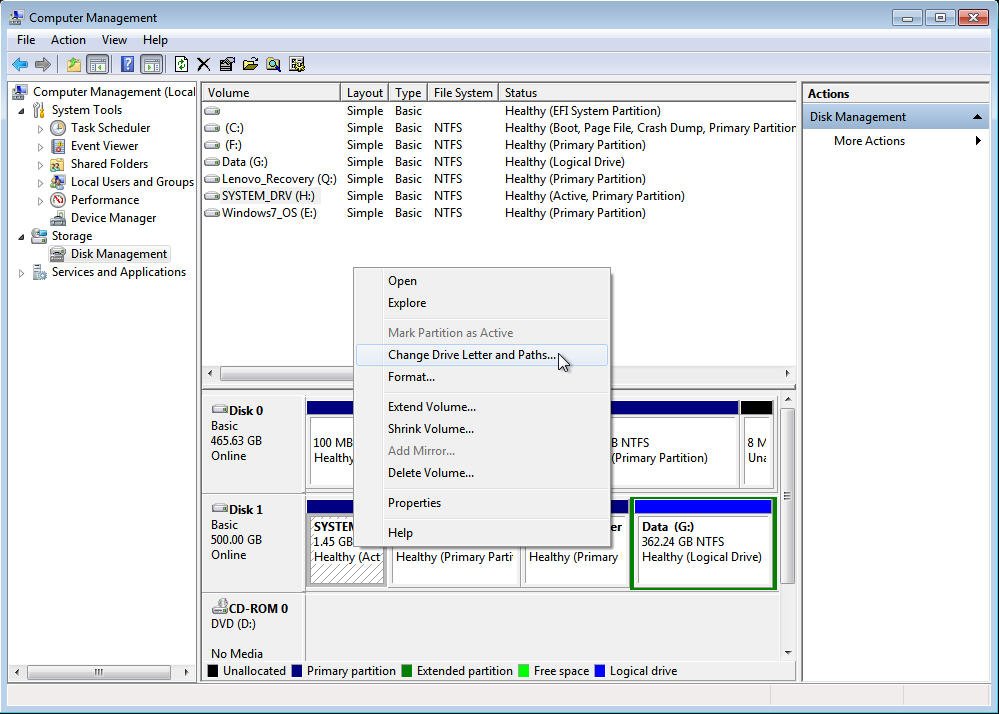Toggle the Show/Hide Action Pane button
The width and height of the screenshot is (999, 714).
pyautogui.click(x=151, y=64)
